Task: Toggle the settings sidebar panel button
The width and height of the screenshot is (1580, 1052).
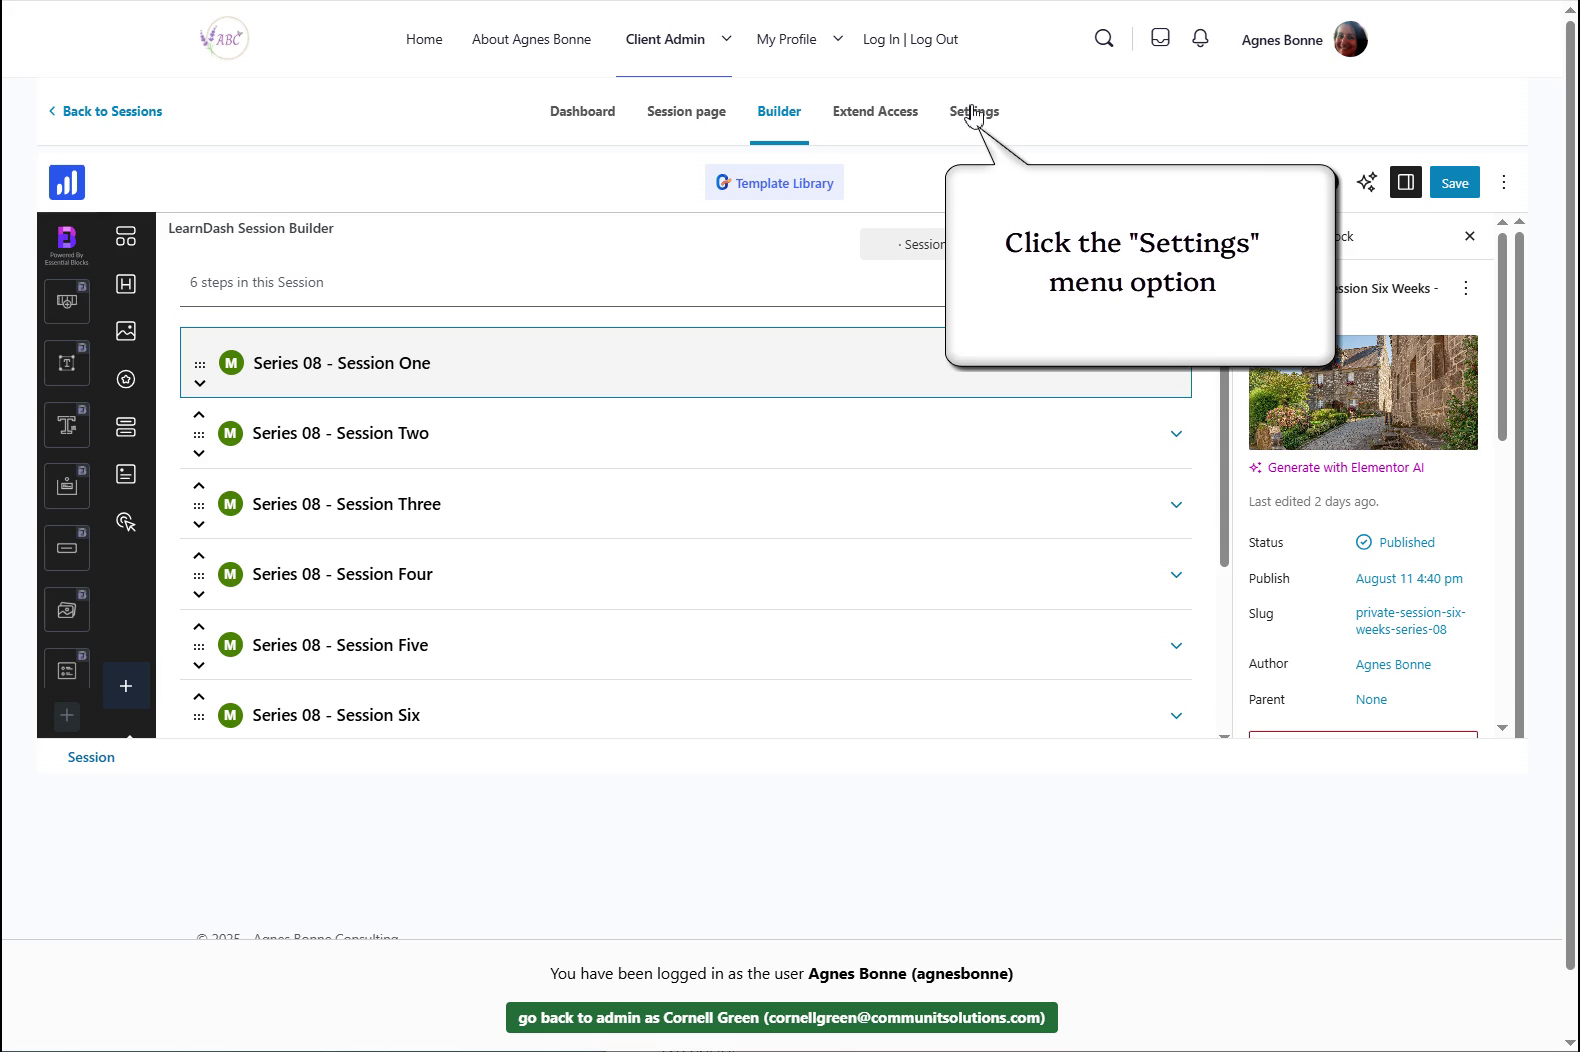Action: click(x=1405, y=182)
